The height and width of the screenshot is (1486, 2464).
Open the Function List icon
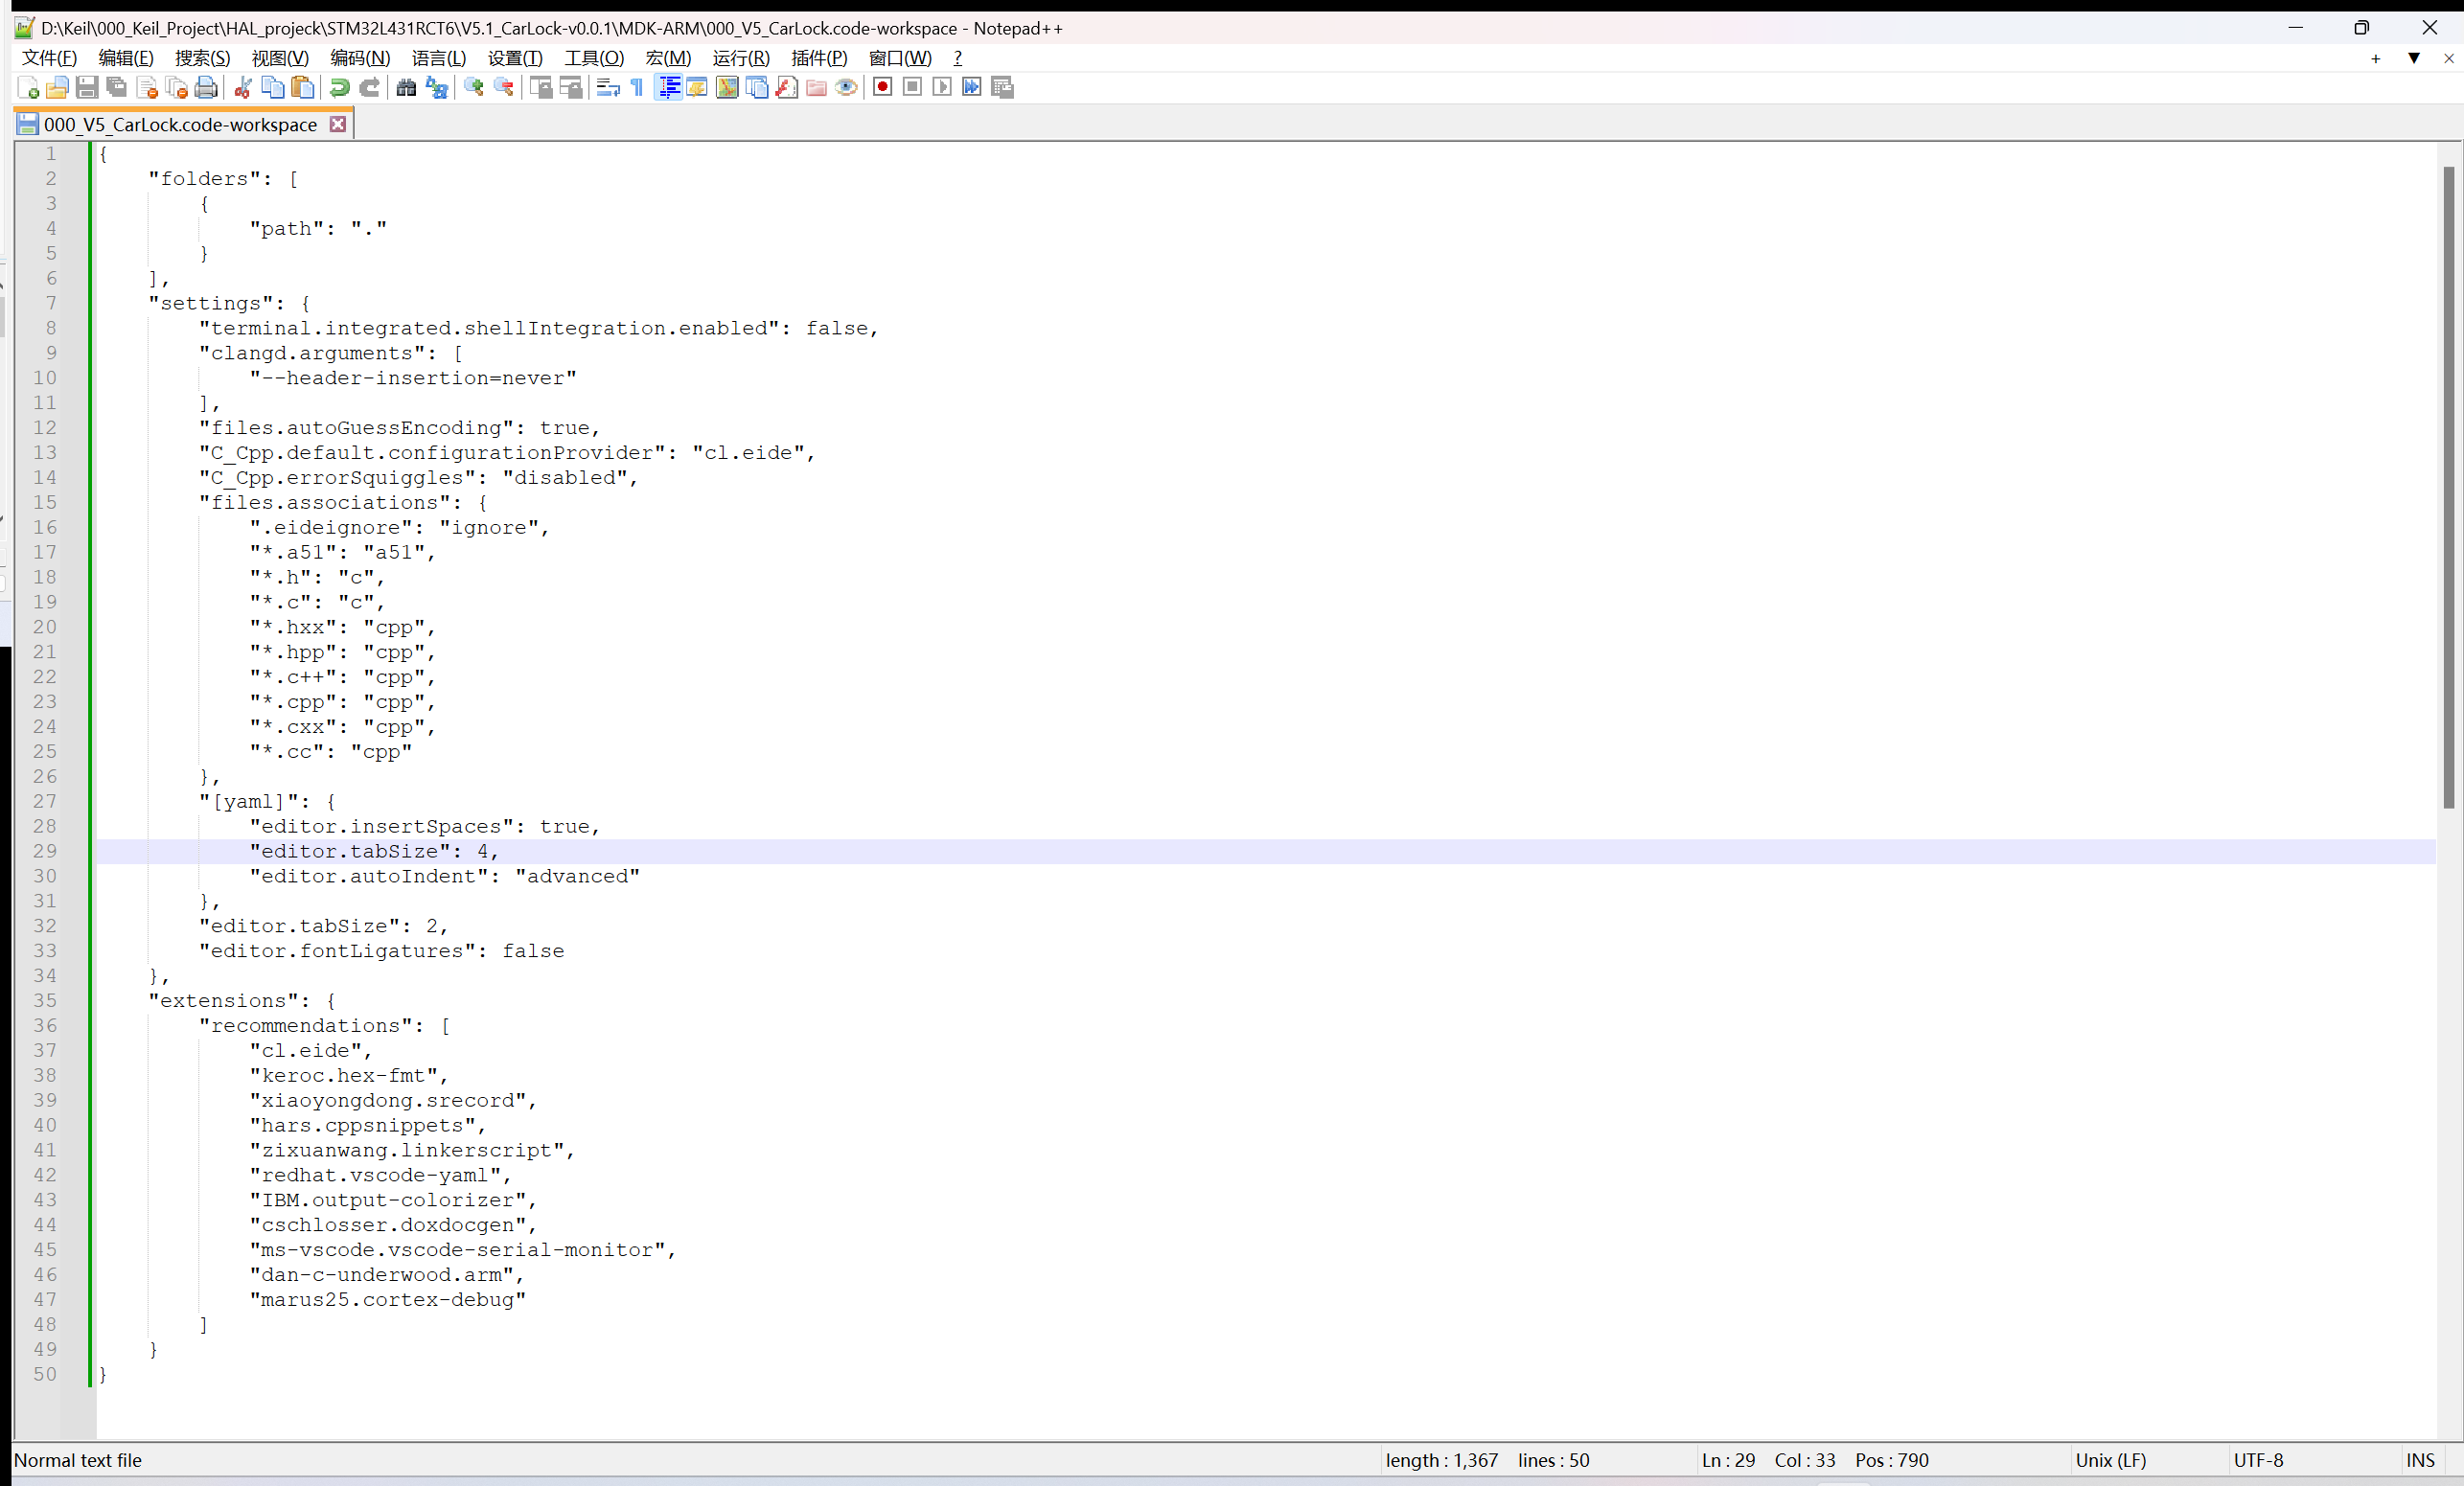pyautogui.click(x=787, y=88)
